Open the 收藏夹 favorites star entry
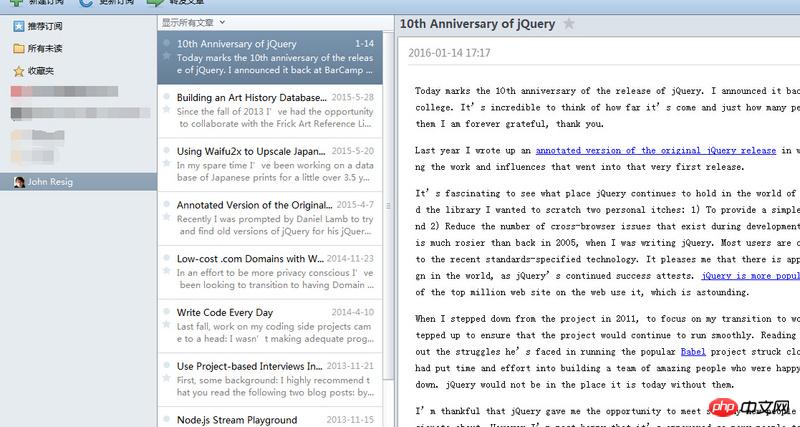 34,71
